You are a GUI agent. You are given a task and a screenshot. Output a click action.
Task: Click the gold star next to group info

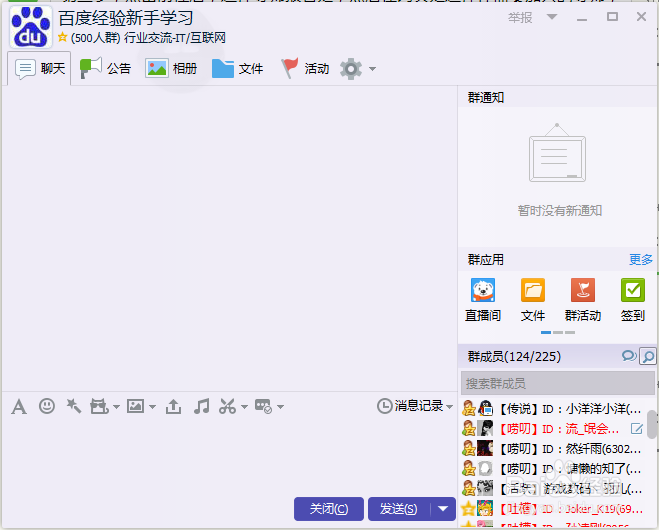coord(63,37)
